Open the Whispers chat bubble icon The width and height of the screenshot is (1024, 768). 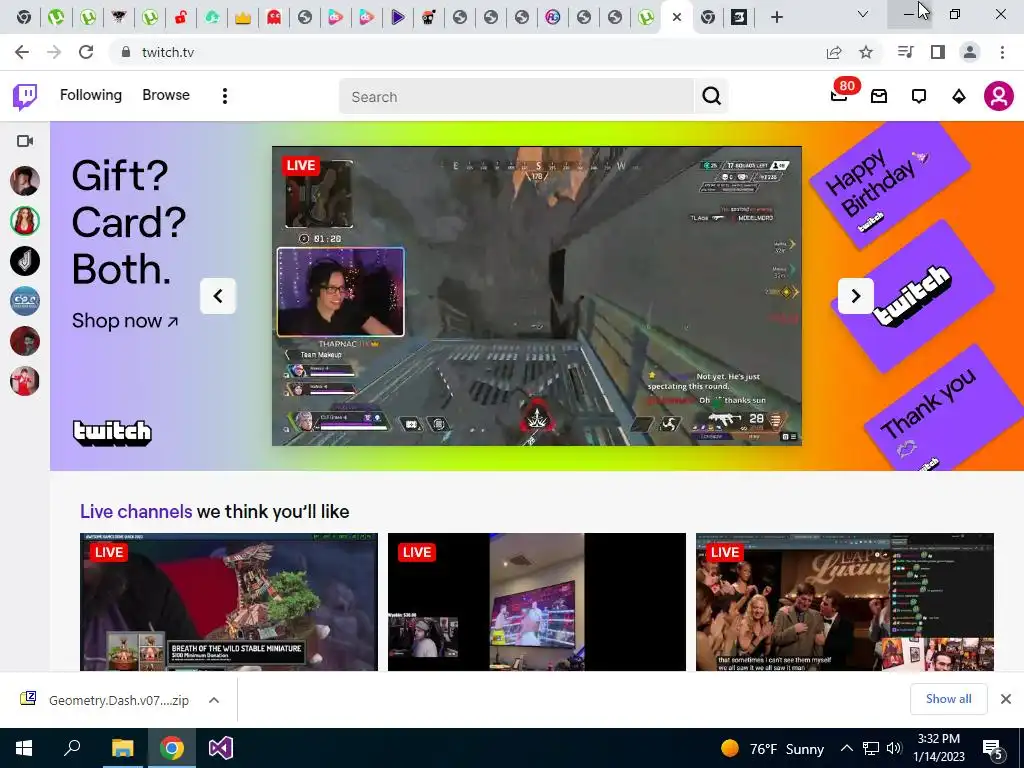click(919, 97)
